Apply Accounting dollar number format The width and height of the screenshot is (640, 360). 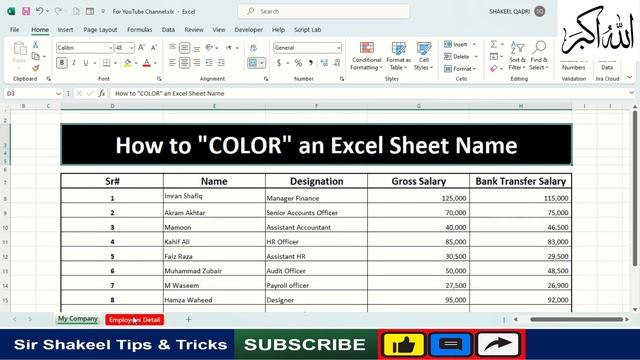point(279,63)
